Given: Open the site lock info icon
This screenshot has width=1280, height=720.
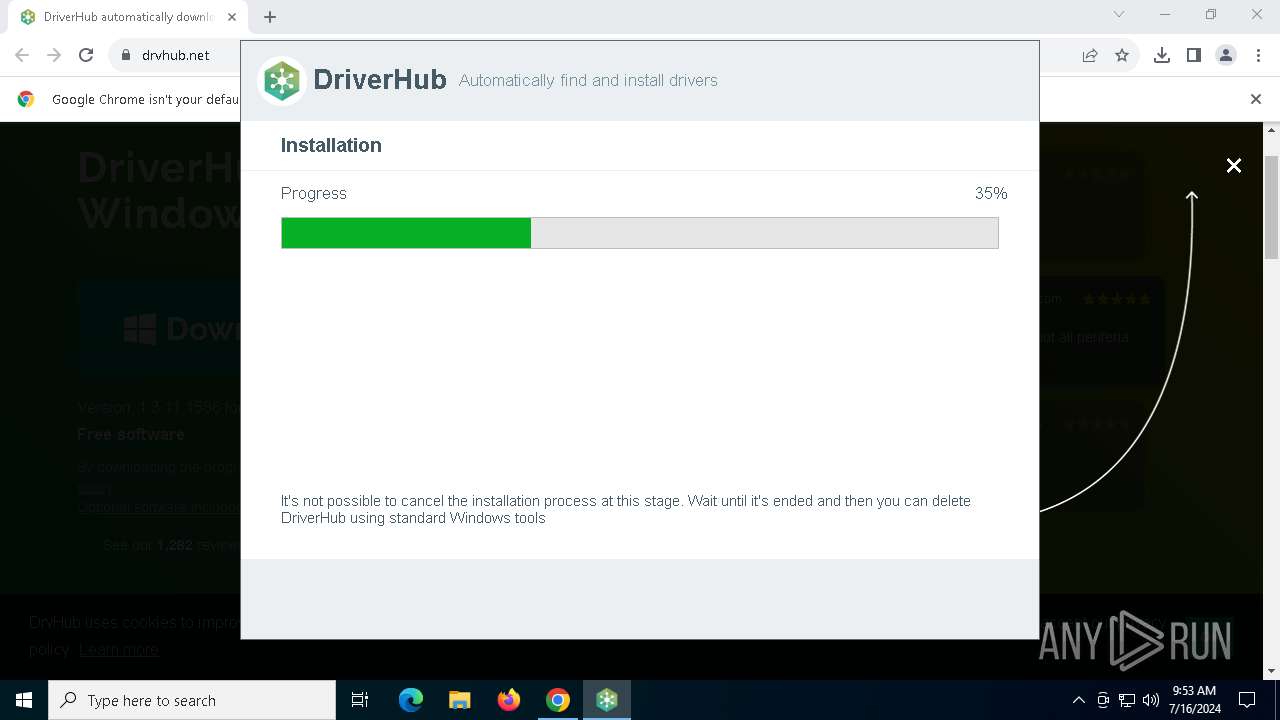Looking at the screenshot, I should pos(126,55).
